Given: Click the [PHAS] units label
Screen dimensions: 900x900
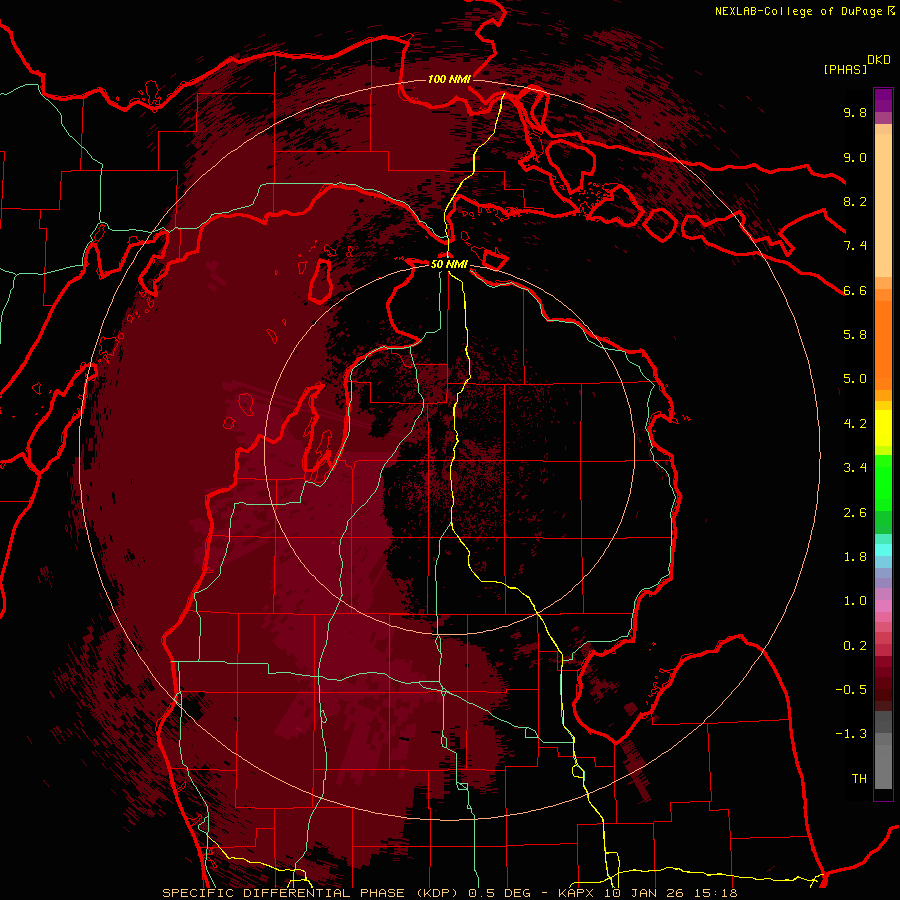Looking at the screenshot, I should coord(845,70).
